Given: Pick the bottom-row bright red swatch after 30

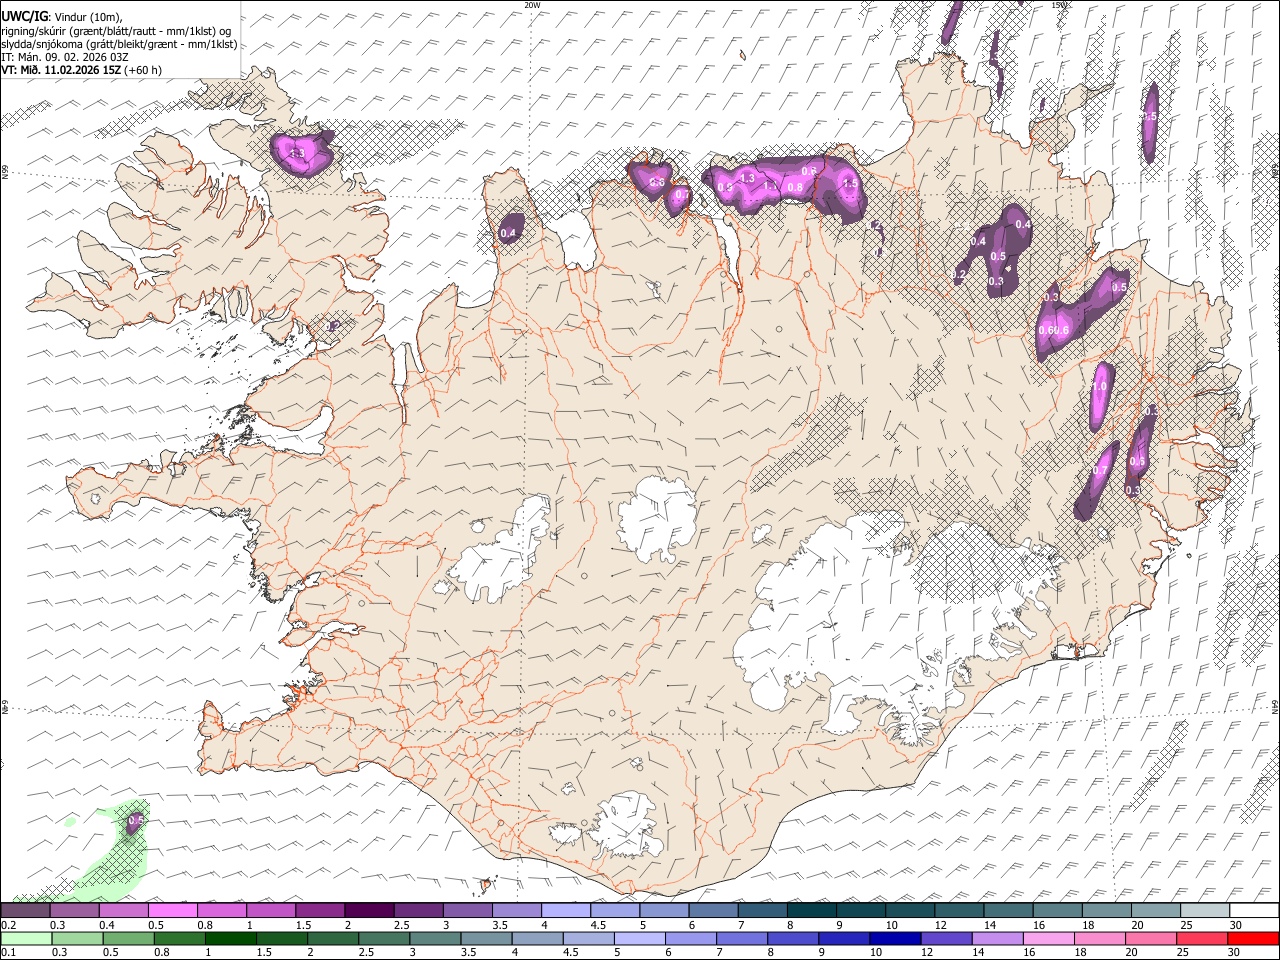Looking at the screenshot, I should (1253, 938).
